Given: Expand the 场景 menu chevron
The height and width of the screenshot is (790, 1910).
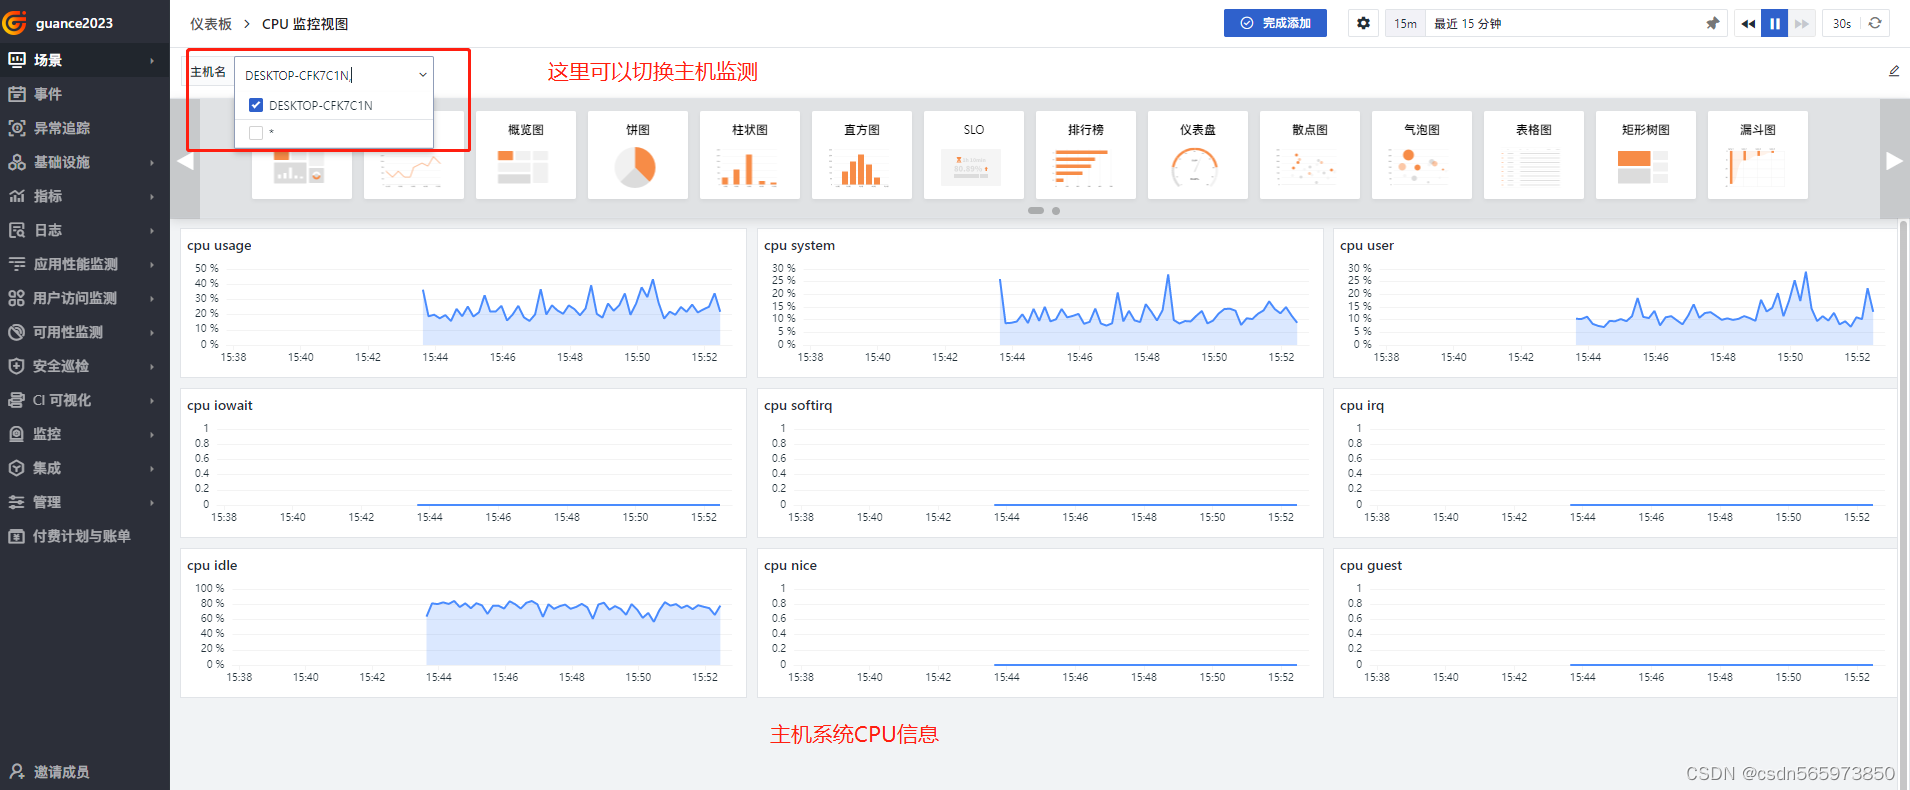Looking at the screenshot, I should click(x=152, y=60).
